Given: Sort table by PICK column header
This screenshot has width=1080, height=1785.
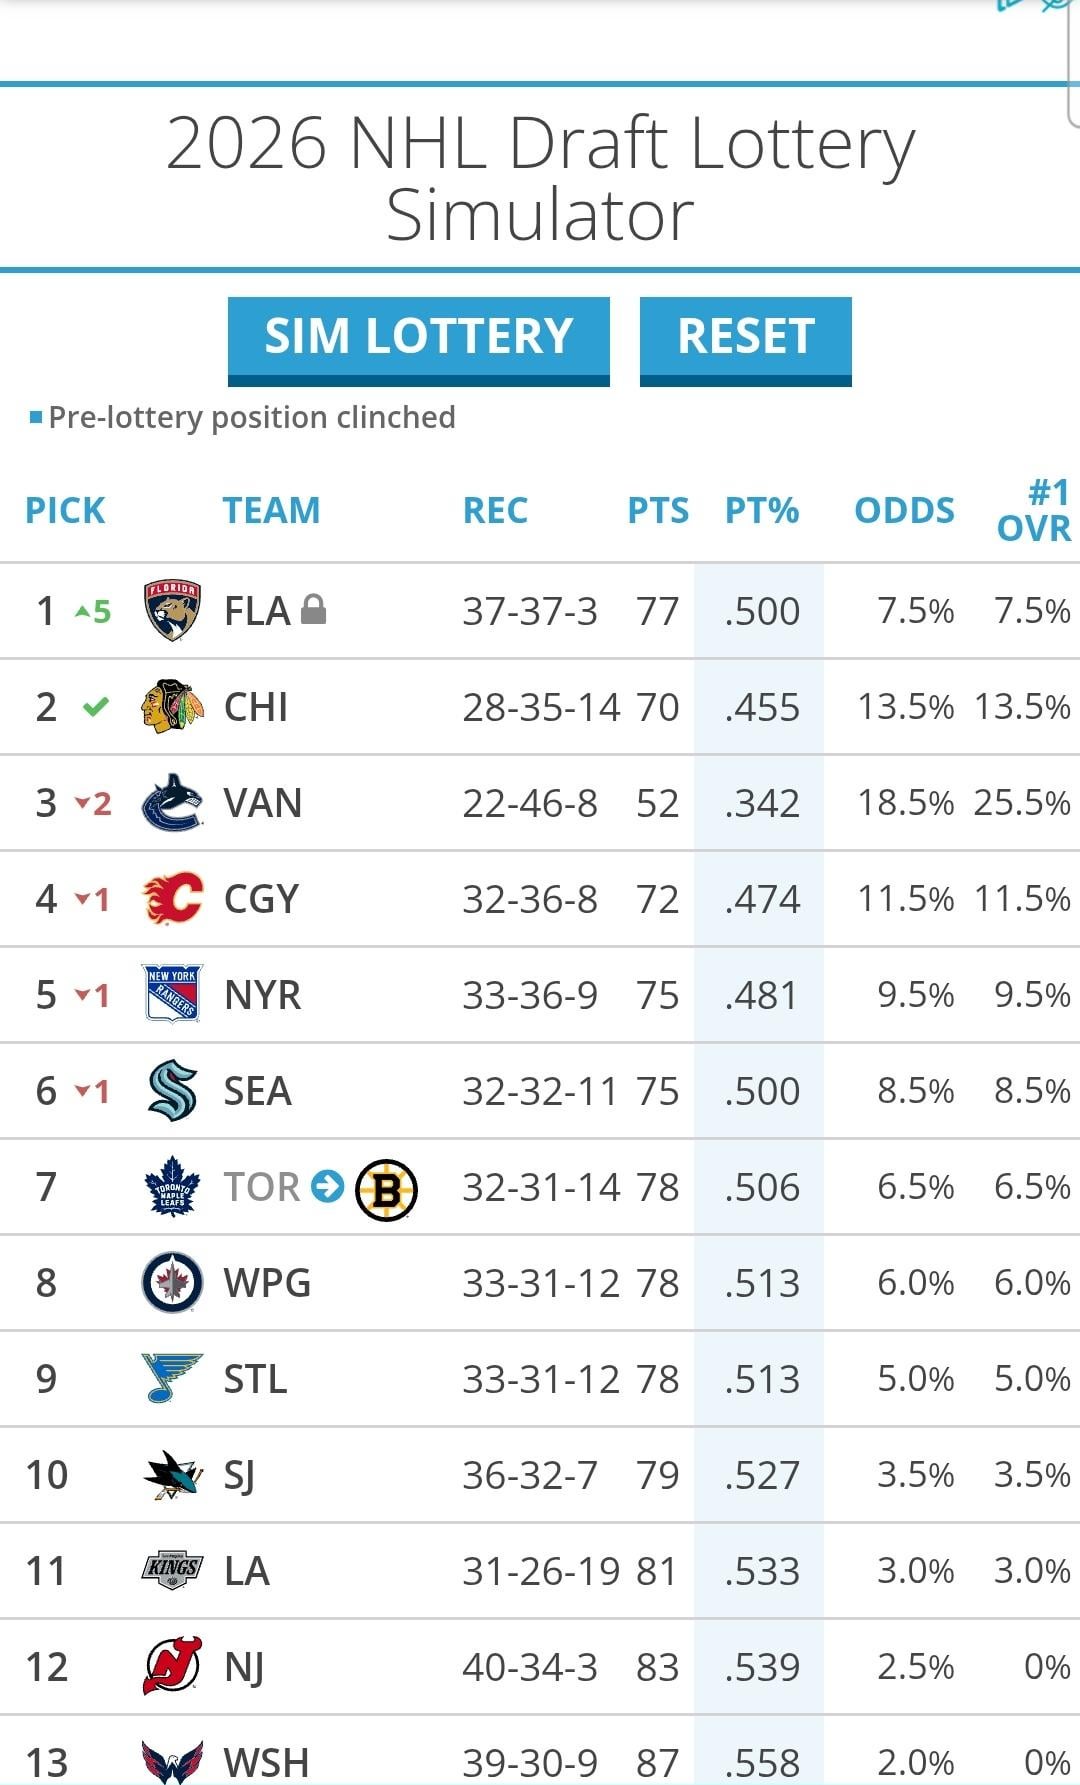Looking at the screenshot, I should coord(65,510).
